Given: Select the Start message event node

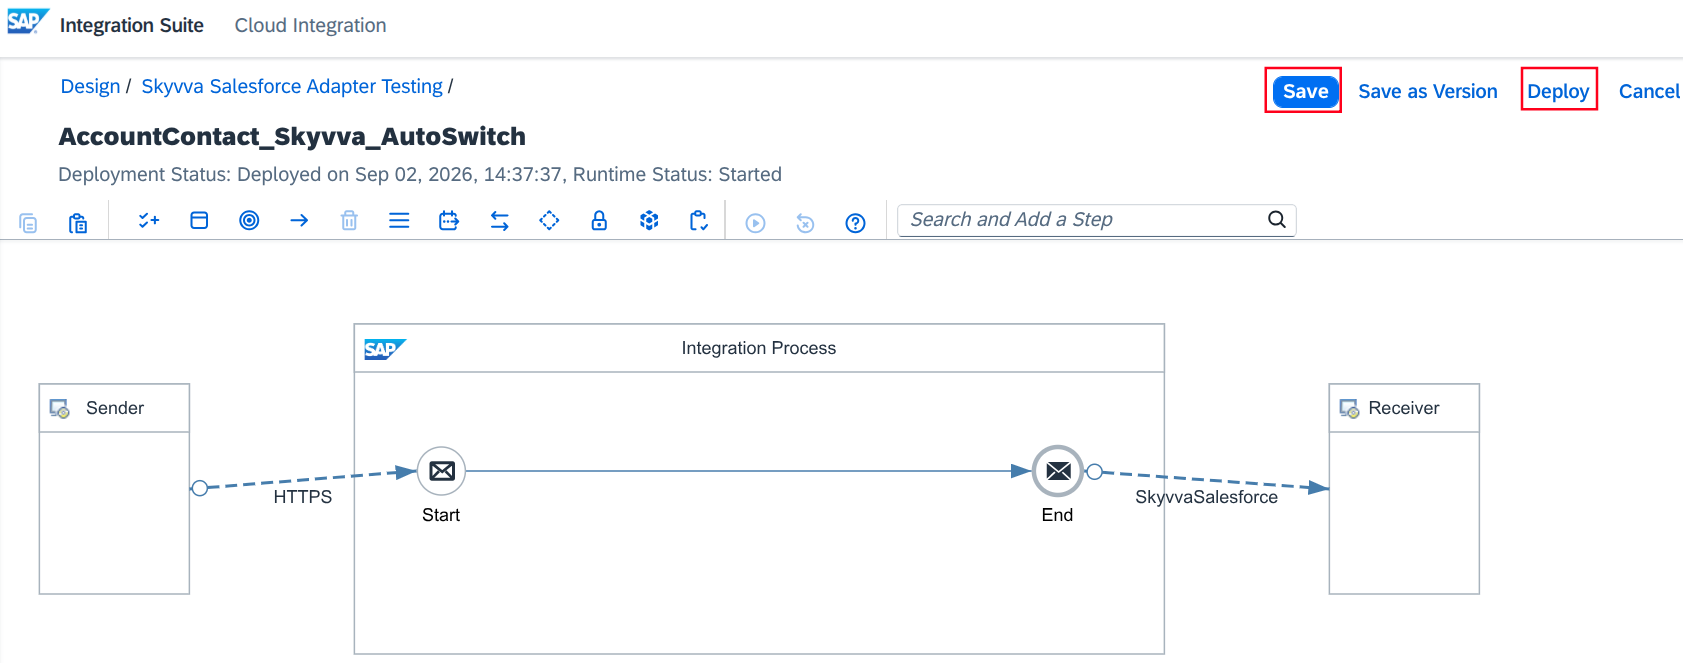Looking at the screenshot, I should click(x=441, y=471).
